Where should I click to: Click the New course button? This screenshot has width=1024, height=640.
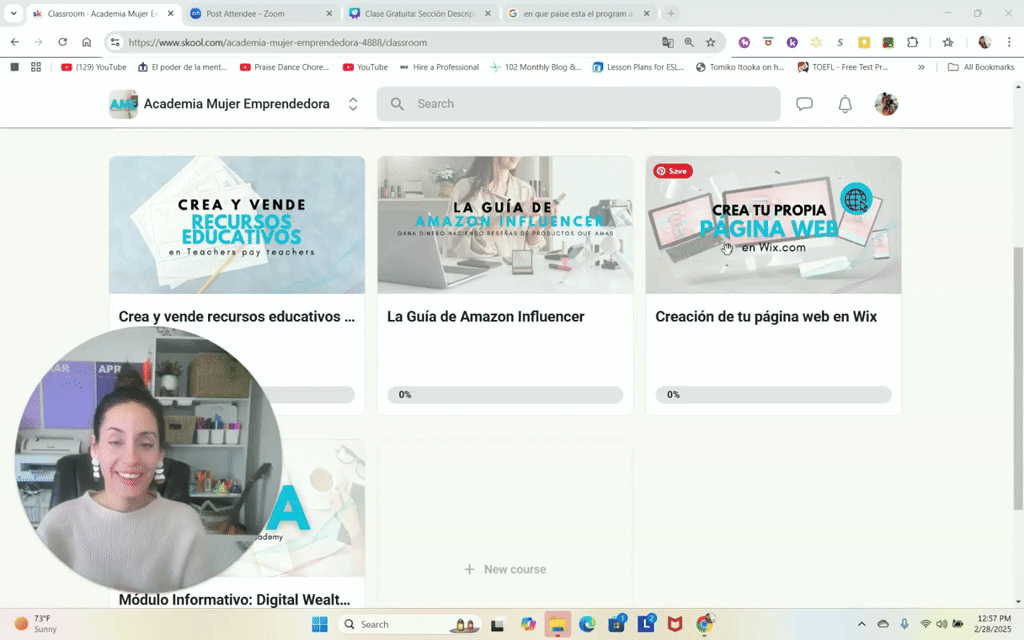[505, 569]
